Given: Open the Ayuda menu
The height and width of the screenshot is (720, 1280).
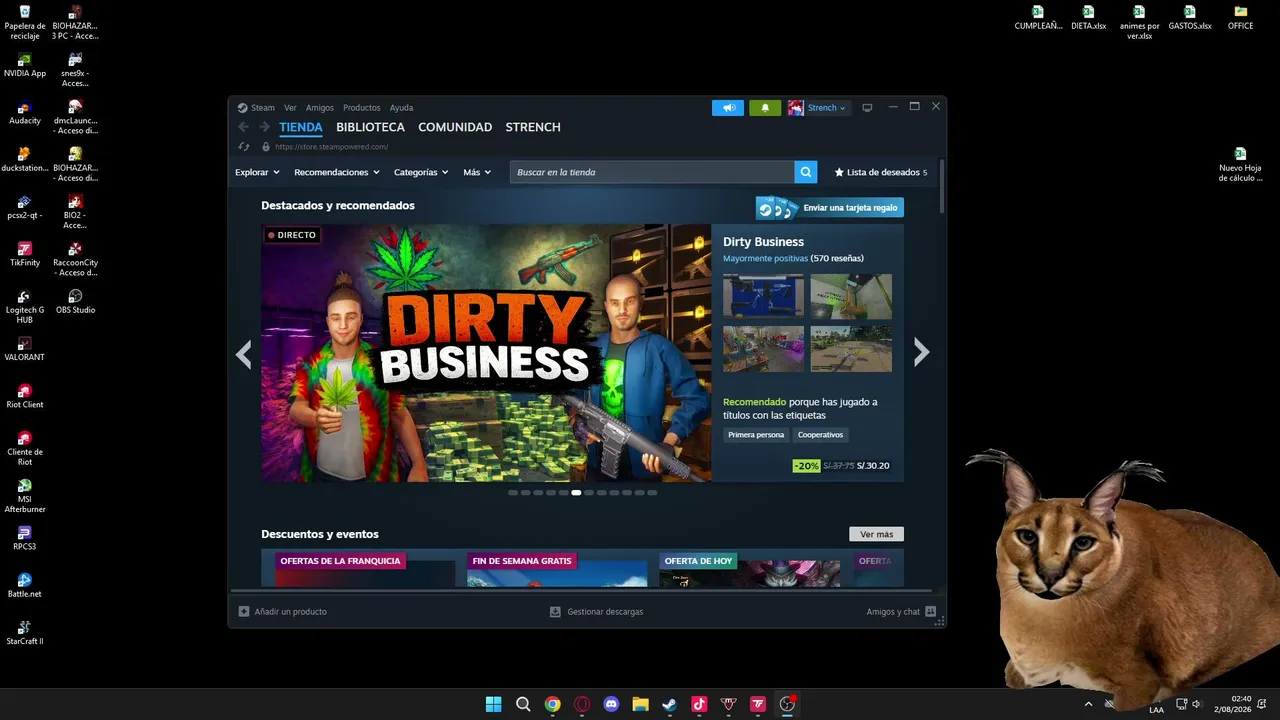Looking at the screenshot, I should coord(401,108).
